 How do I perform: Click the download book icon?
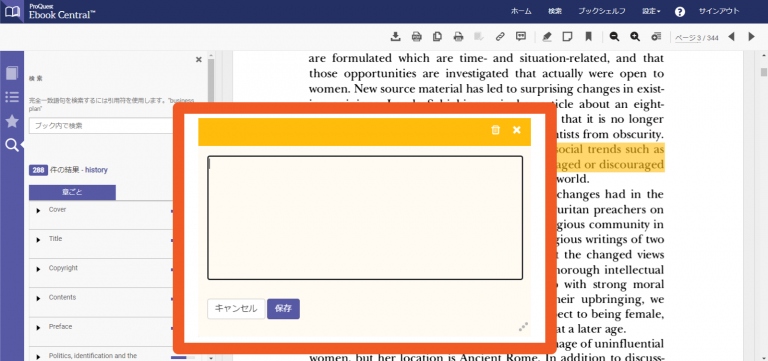click(x=396, y=36)
